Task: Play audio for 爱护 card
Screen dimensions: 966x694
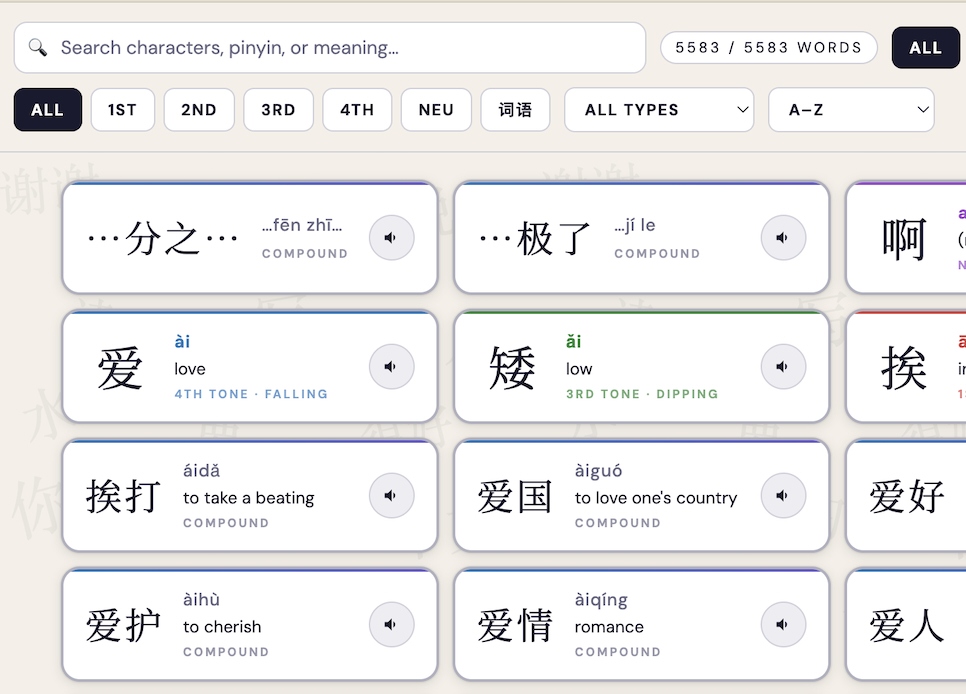Action: click(x=391, y=624)
